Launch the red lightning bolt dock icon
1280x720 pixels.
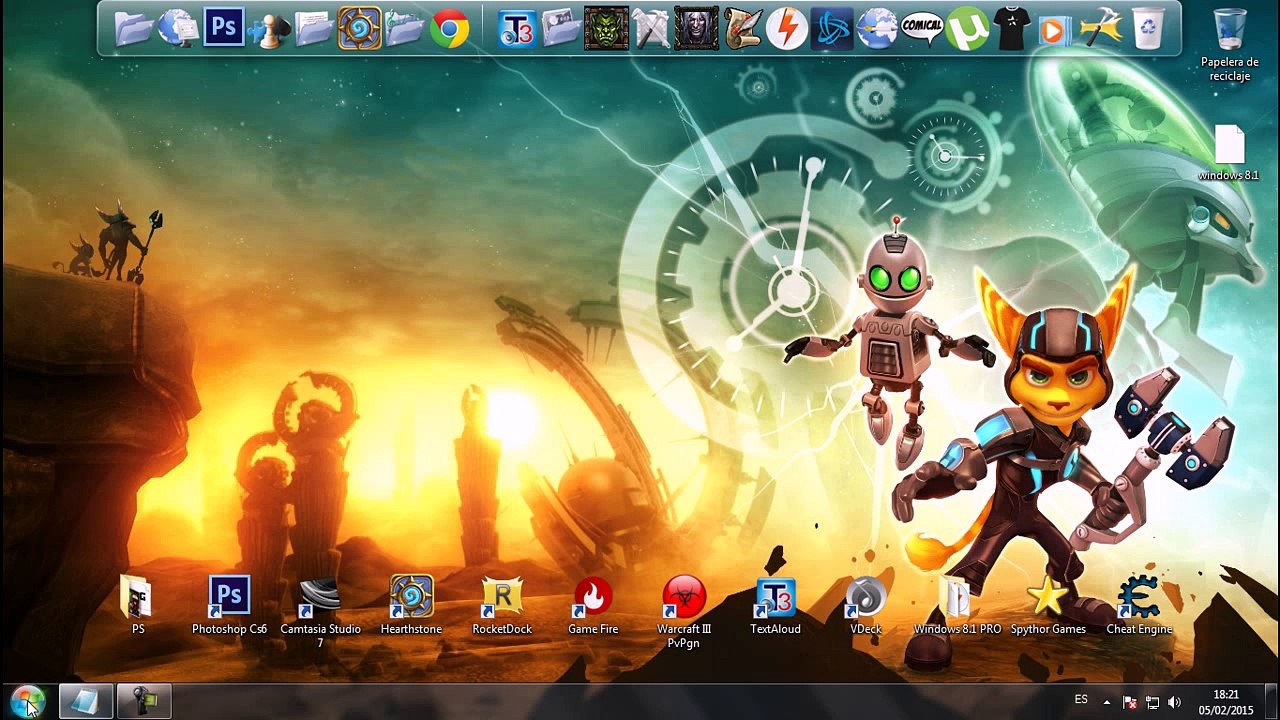(786, 28)
